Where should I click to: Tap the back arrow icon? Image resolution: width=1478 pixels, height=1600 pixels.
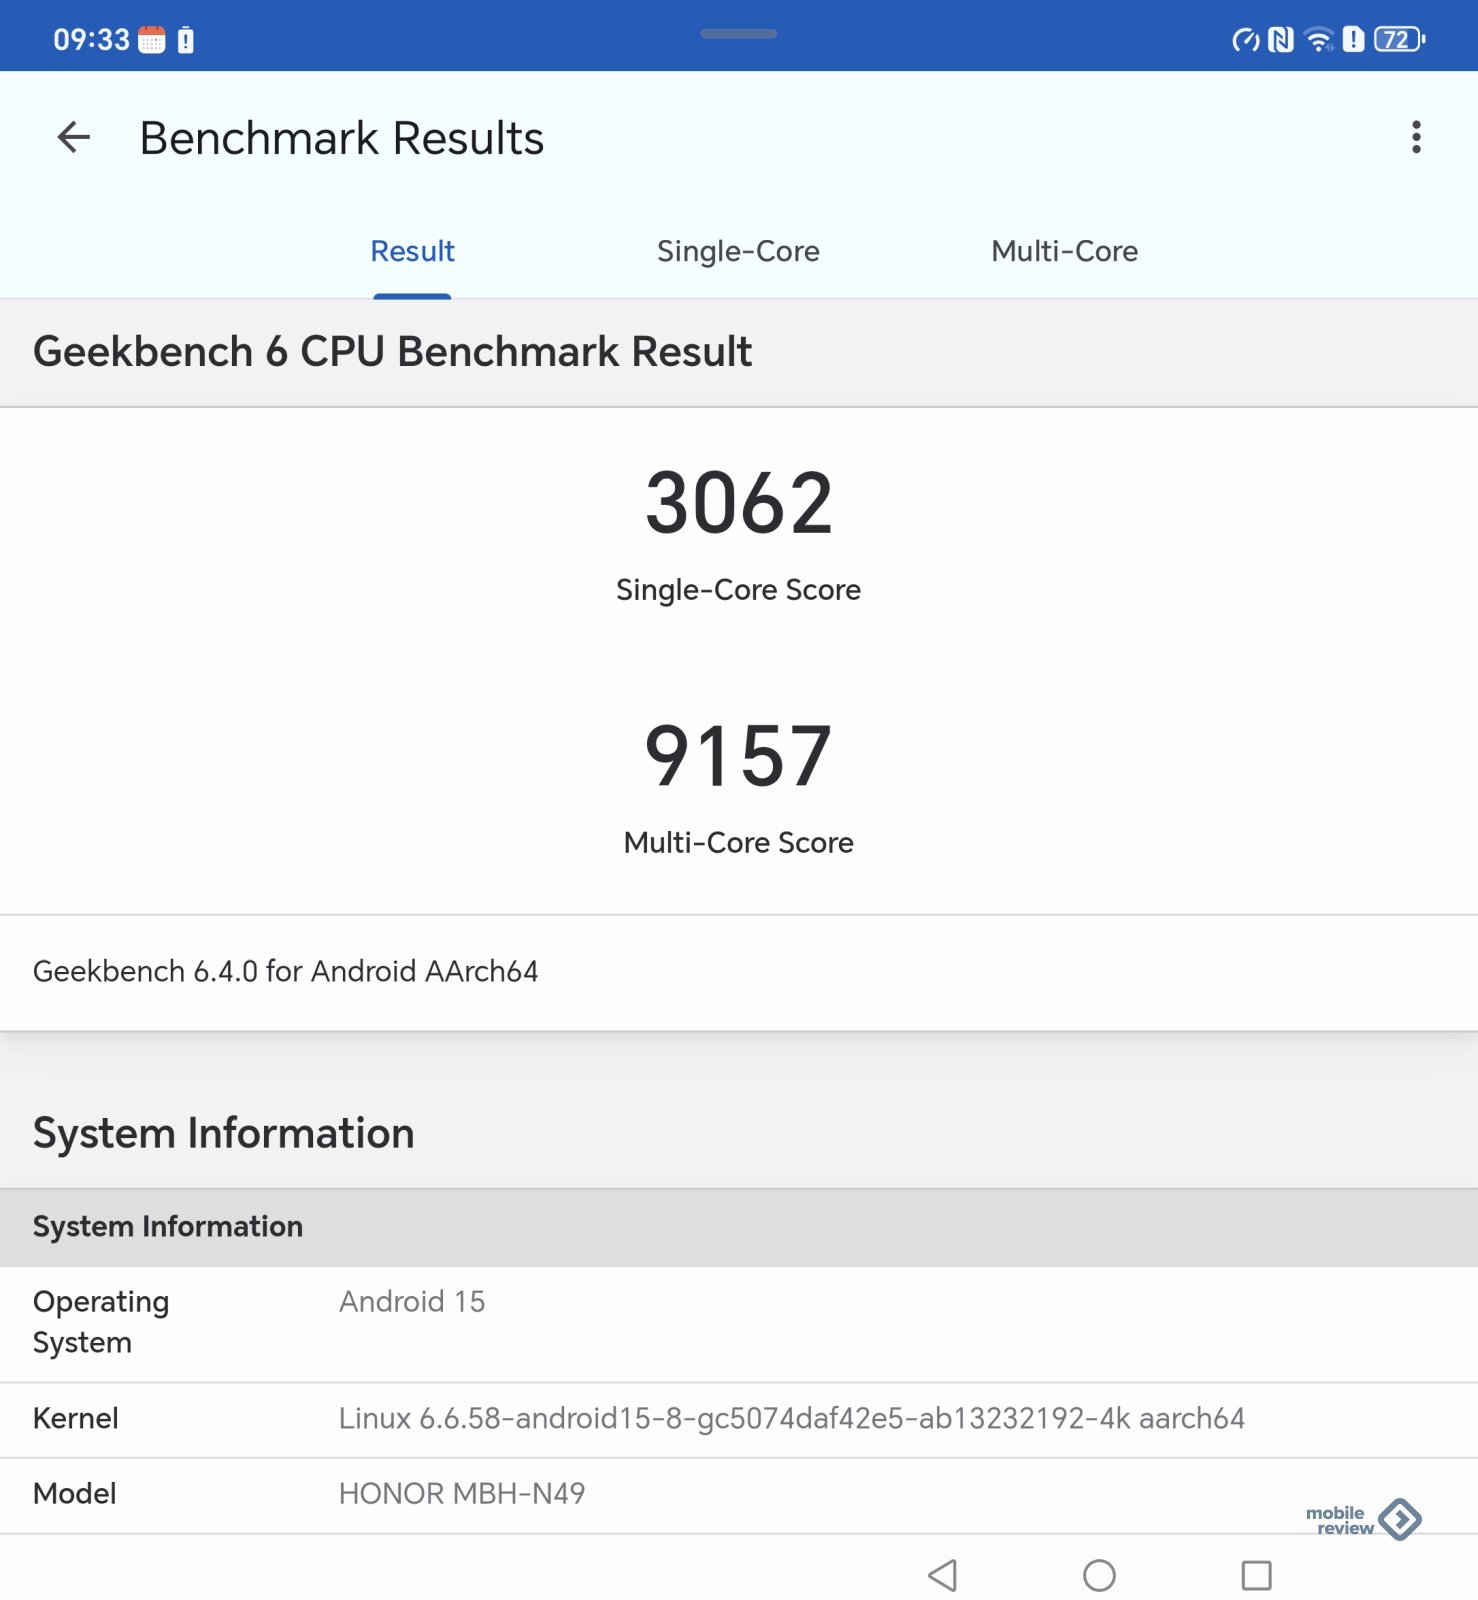[x=74, y=138]
